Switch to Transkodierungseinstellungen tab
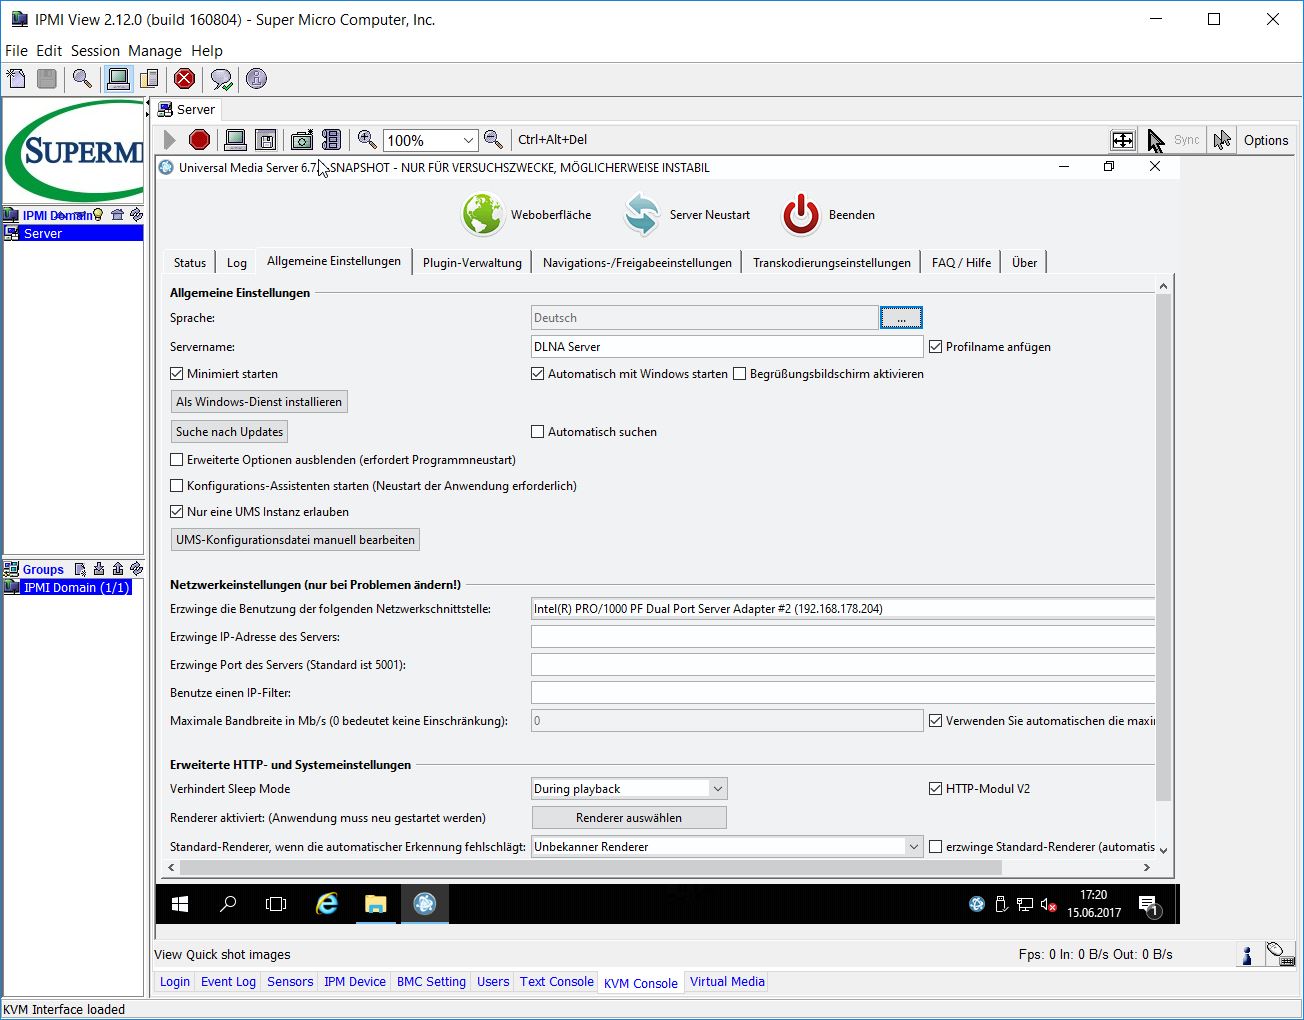This screenshot has width=1304, height=1020. 832,263
